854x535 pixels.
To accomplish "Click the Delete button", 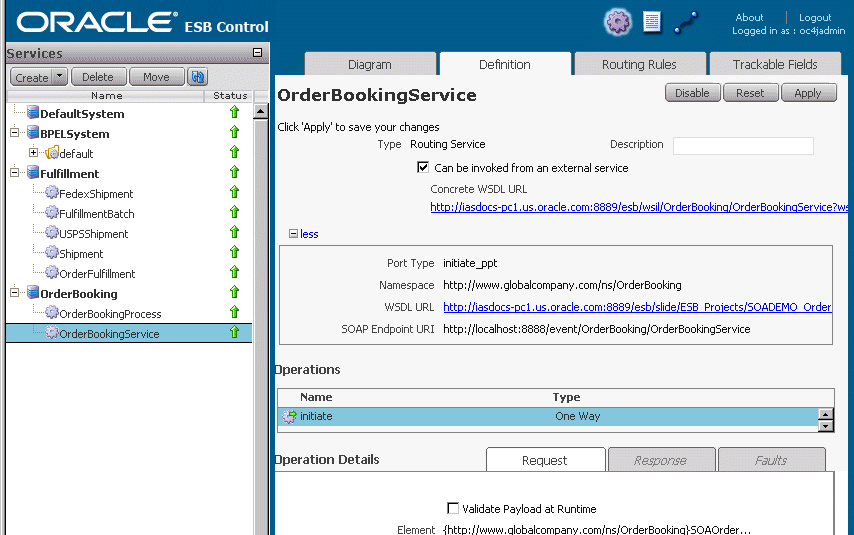I will click(98, 77).
